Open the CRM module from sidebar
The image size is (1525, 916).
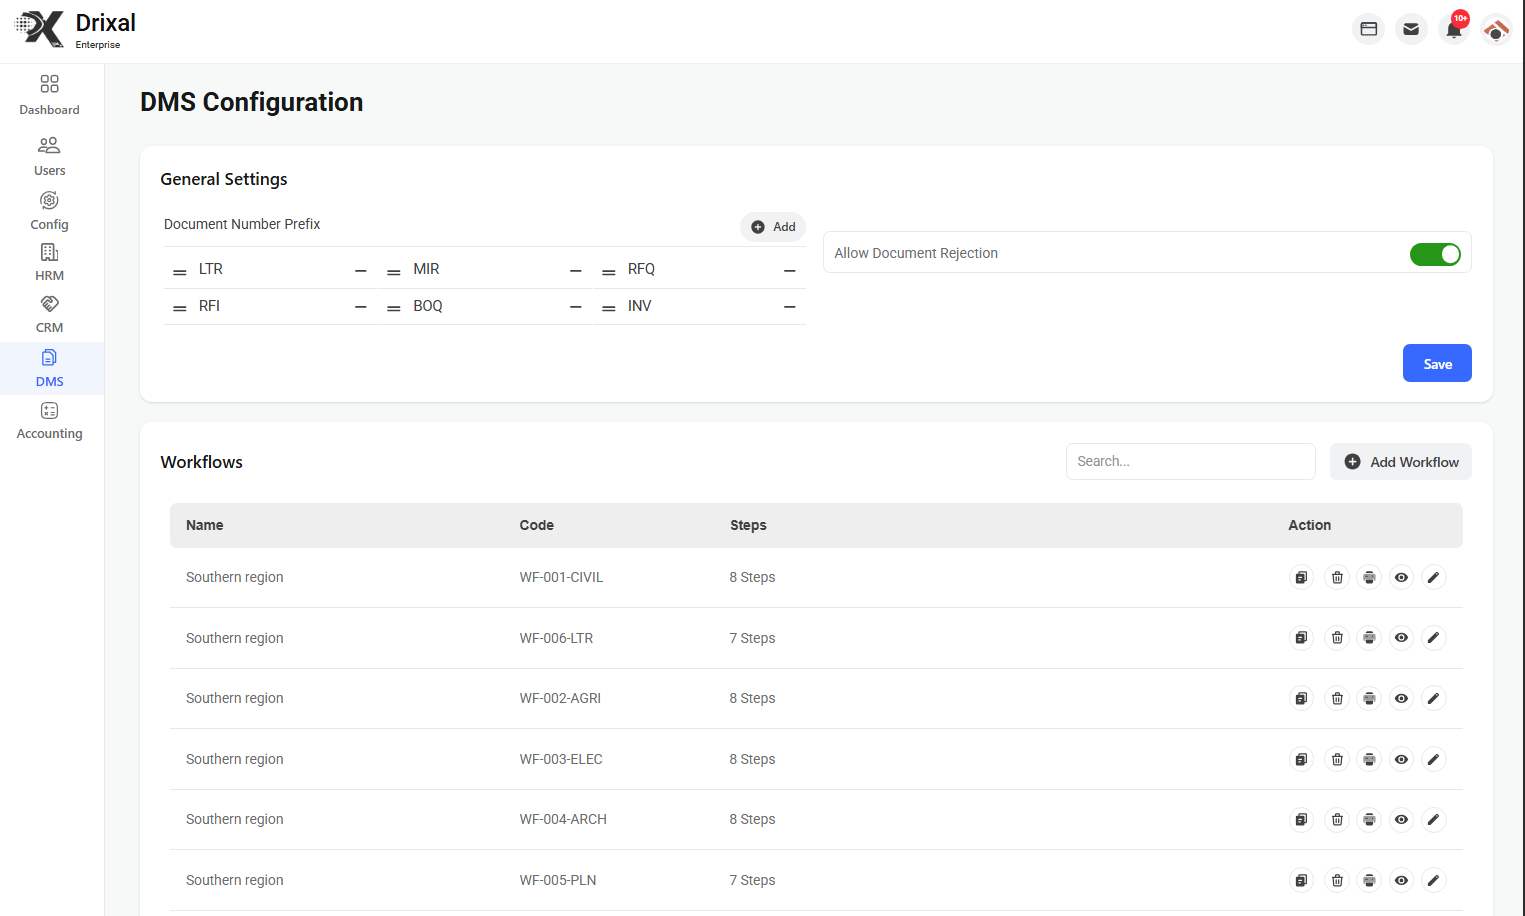(x=49, y=313)
